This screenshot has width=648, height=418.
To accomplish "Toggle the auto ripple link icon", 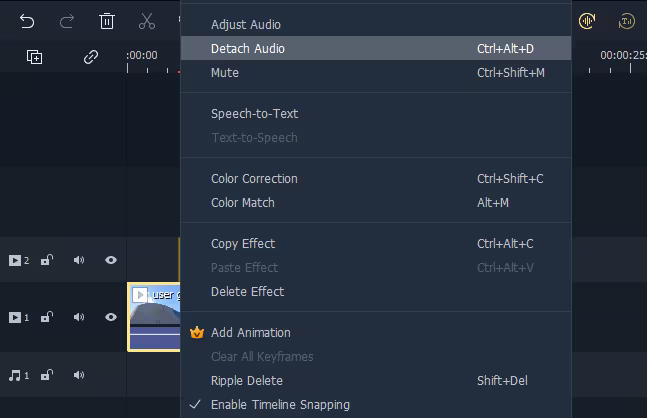I will pyautogui.click(x=91, y=57).
